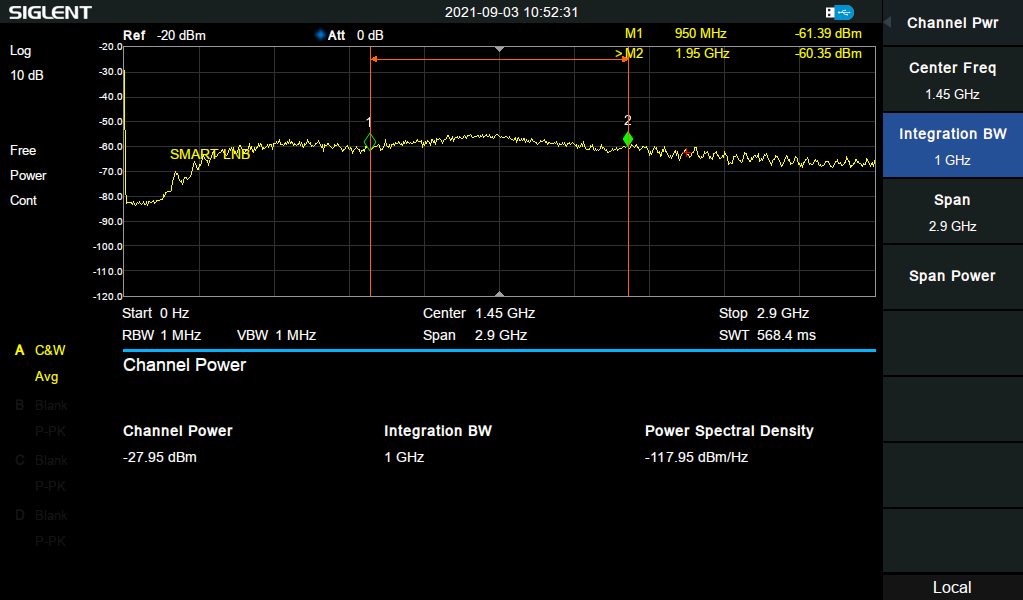
Task: Select trace A C&W entry
Action: (40, 350)
